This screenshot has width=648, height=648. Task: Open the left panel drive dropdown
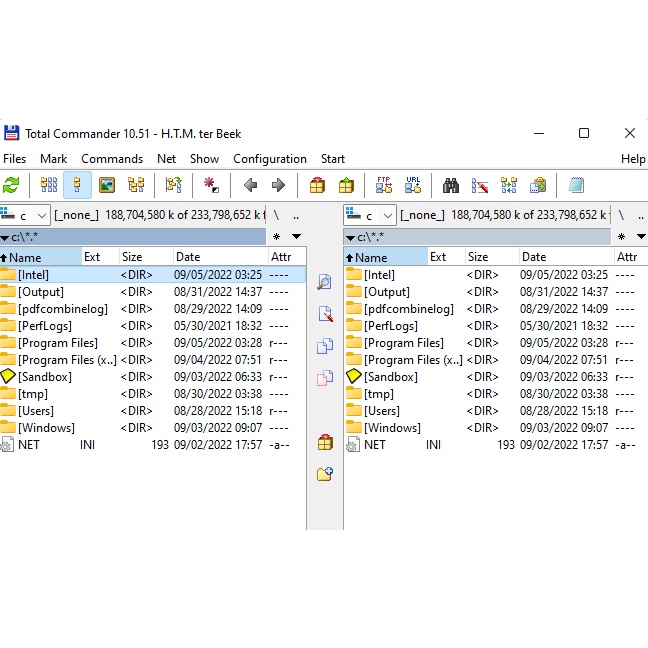(x=25, y=215)
